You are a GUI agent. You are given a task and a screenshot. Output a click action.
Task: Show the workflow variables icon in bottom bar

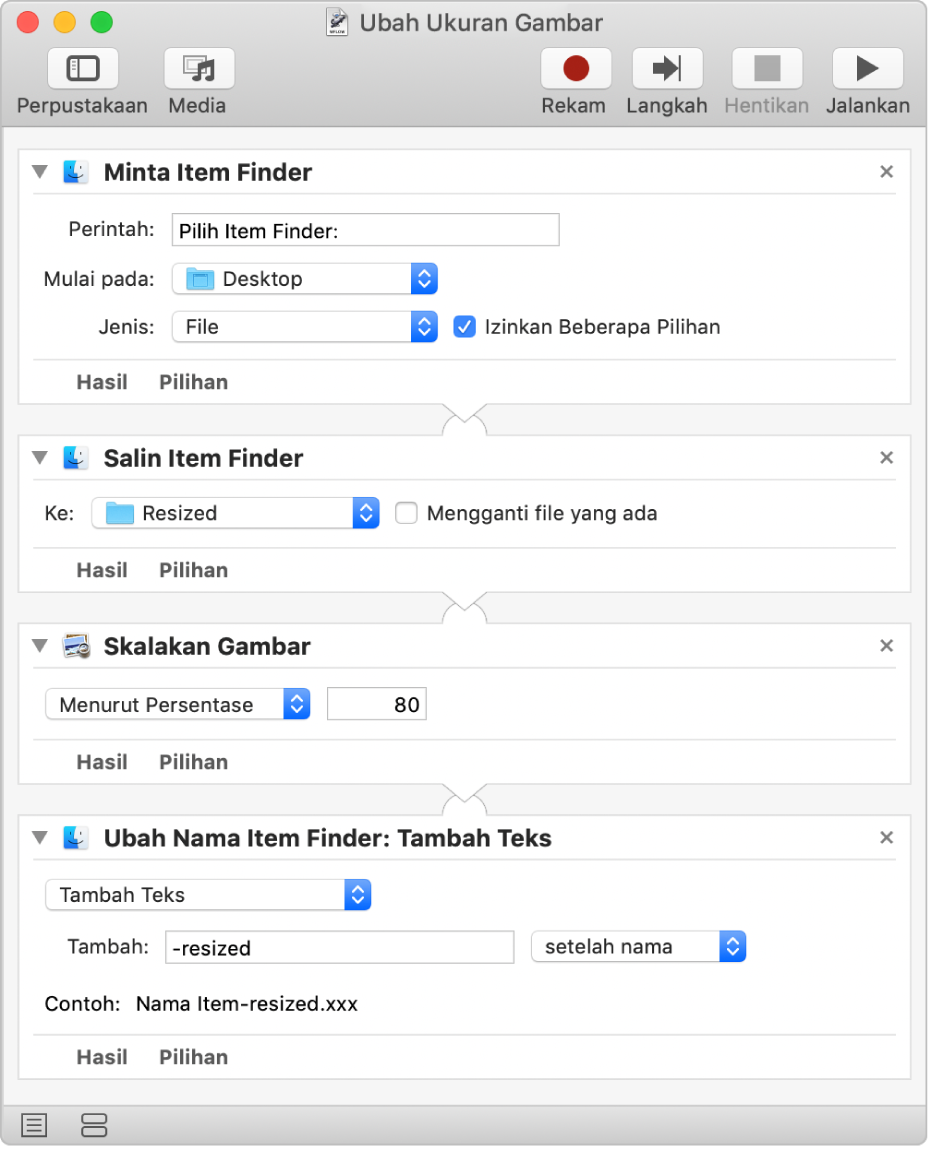pyautogui.click(x=94, y=1125)
